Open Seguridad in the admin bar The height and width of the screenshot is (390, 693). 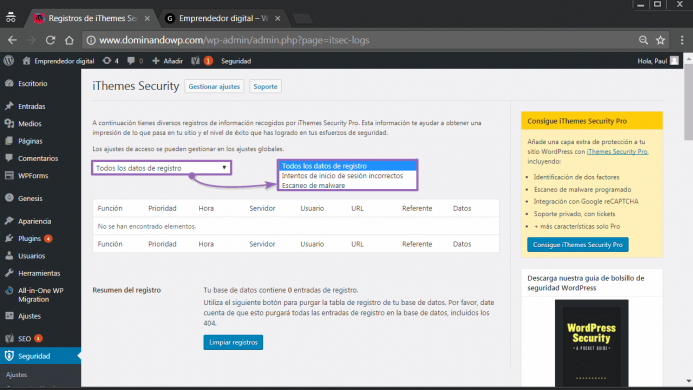236,61
